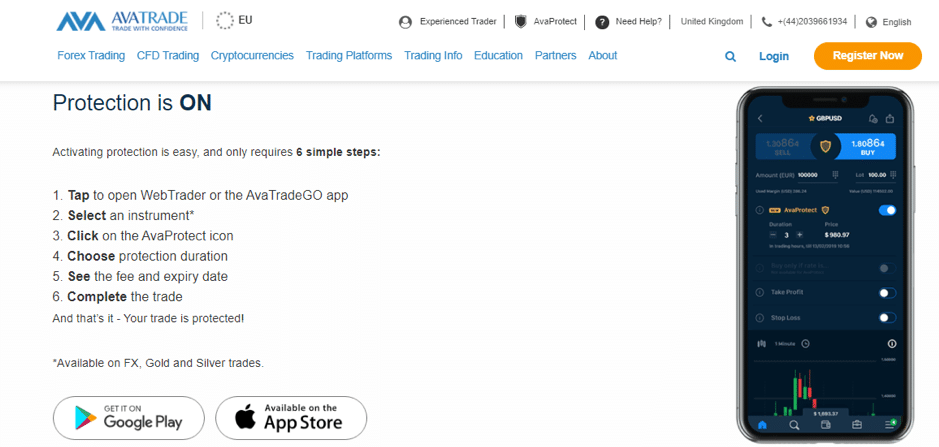Tap alert bell icon in phone app header

pyautogui.click(x=873, y=119)
